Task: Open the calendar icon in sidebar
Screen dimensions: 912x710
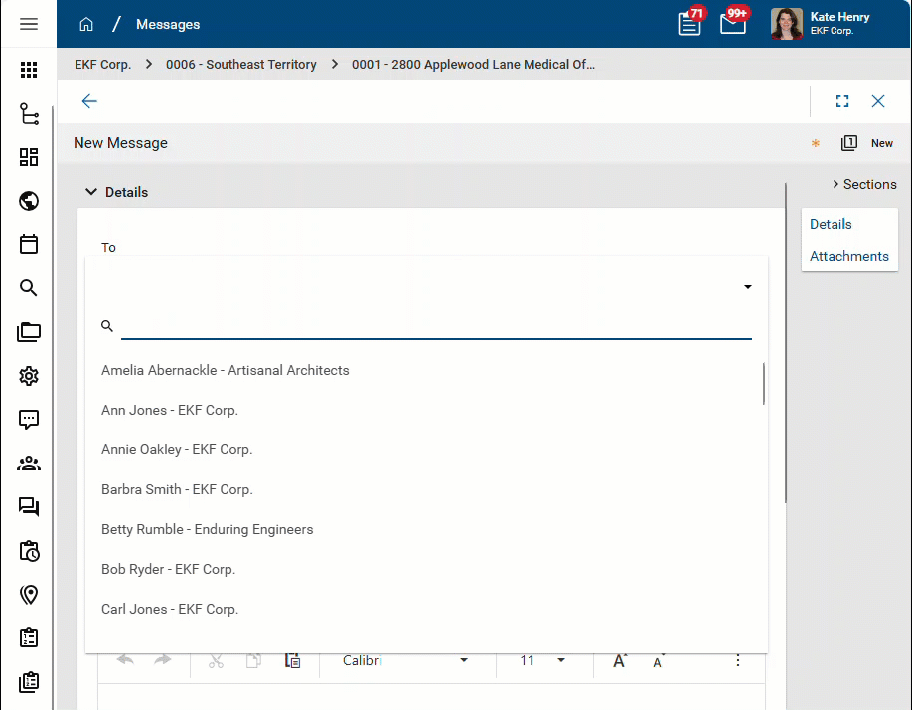Action: coord(29,244)
